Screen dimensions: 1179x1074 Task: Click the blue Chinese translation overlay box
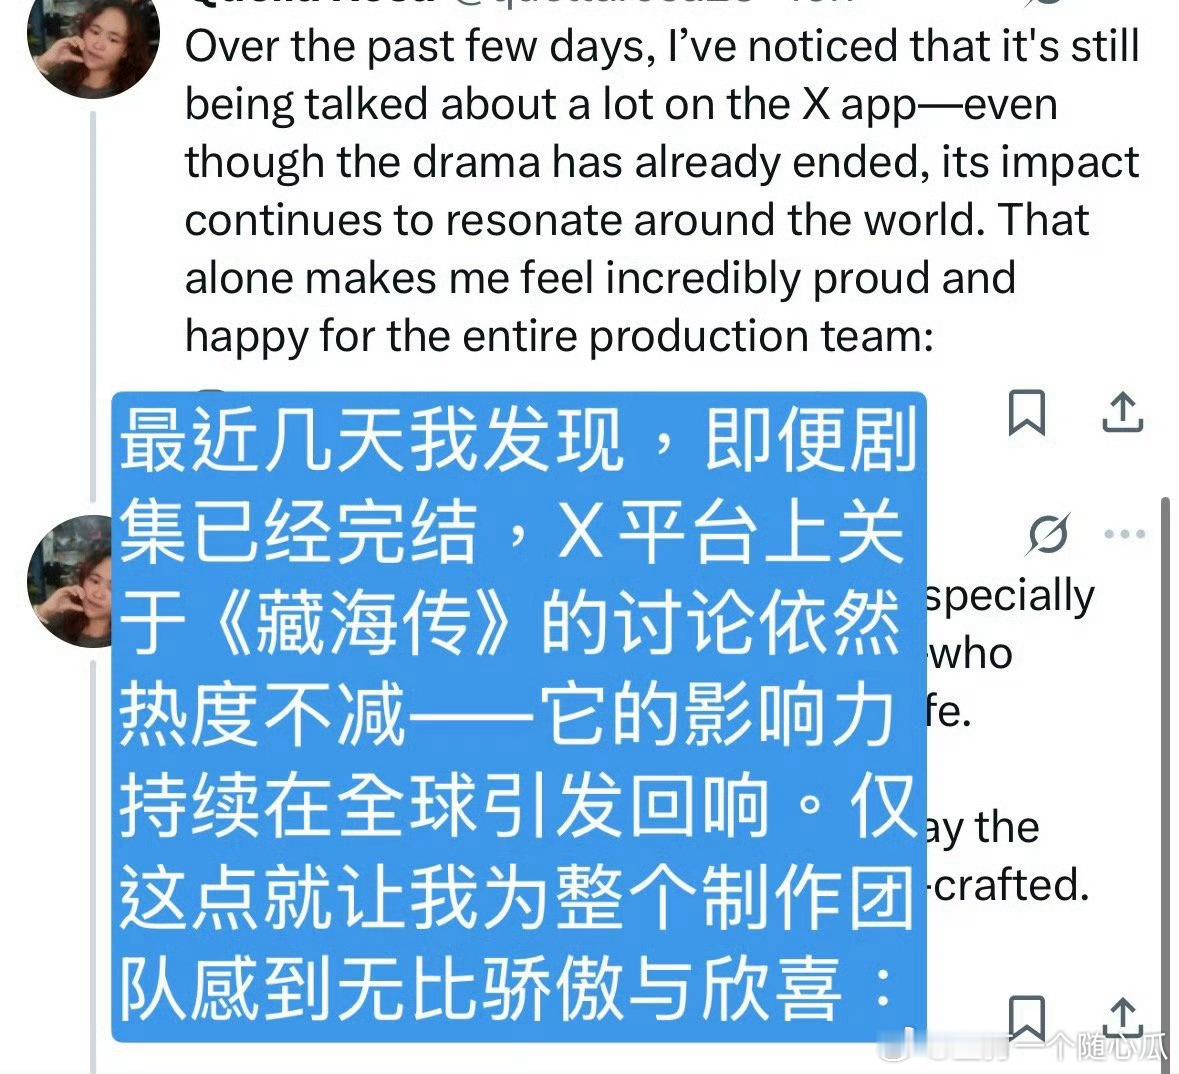click(x=519, y=716)
